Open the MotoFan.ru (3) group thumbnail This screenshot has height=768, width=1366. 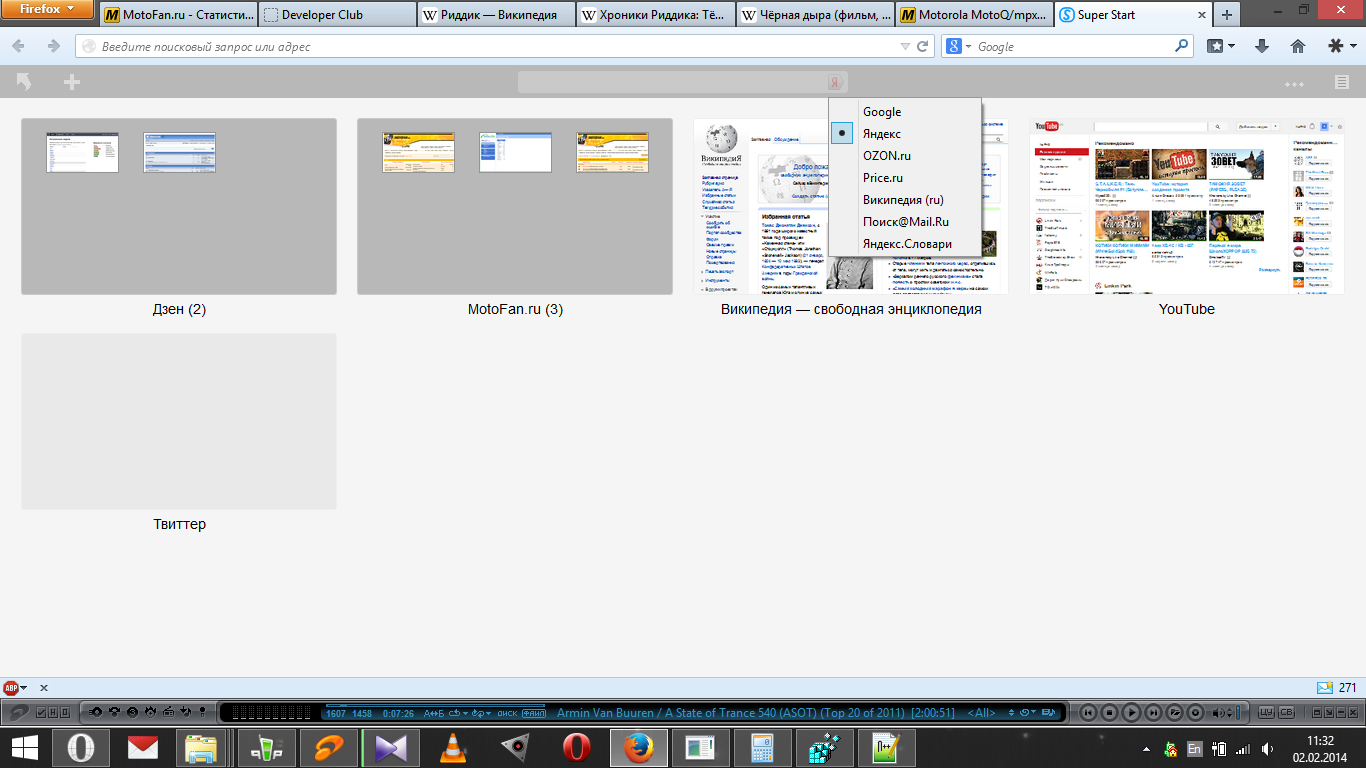(515, 206)
